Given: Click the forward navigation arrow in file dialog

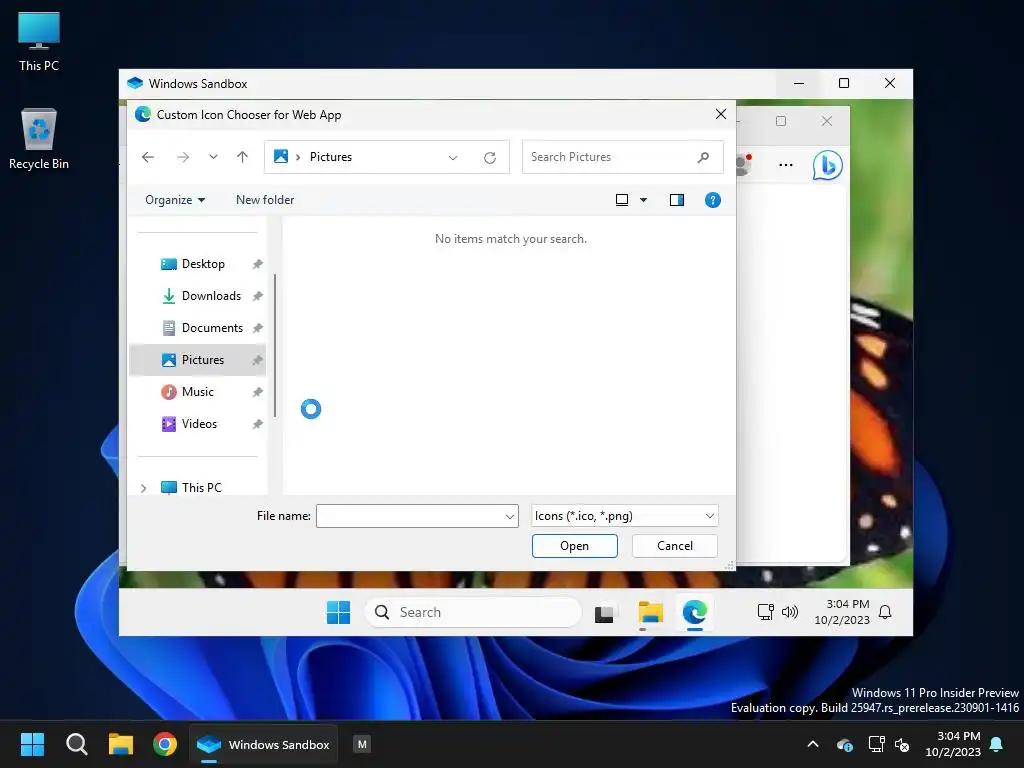Looking at the screenshot, I should pyautogui.click(x=183, y=157).
